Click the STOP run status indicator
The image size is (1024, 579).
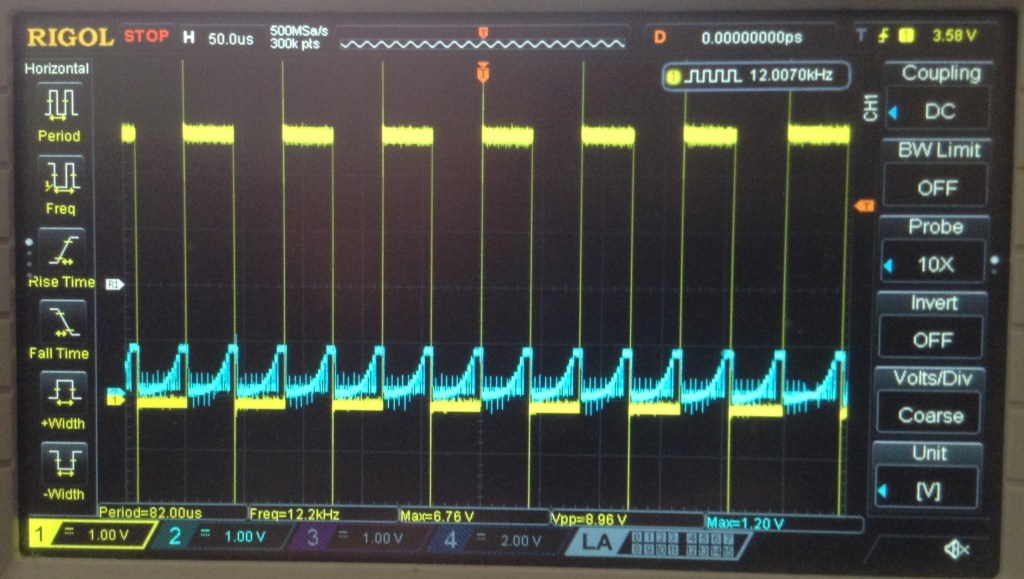point(146,36)
